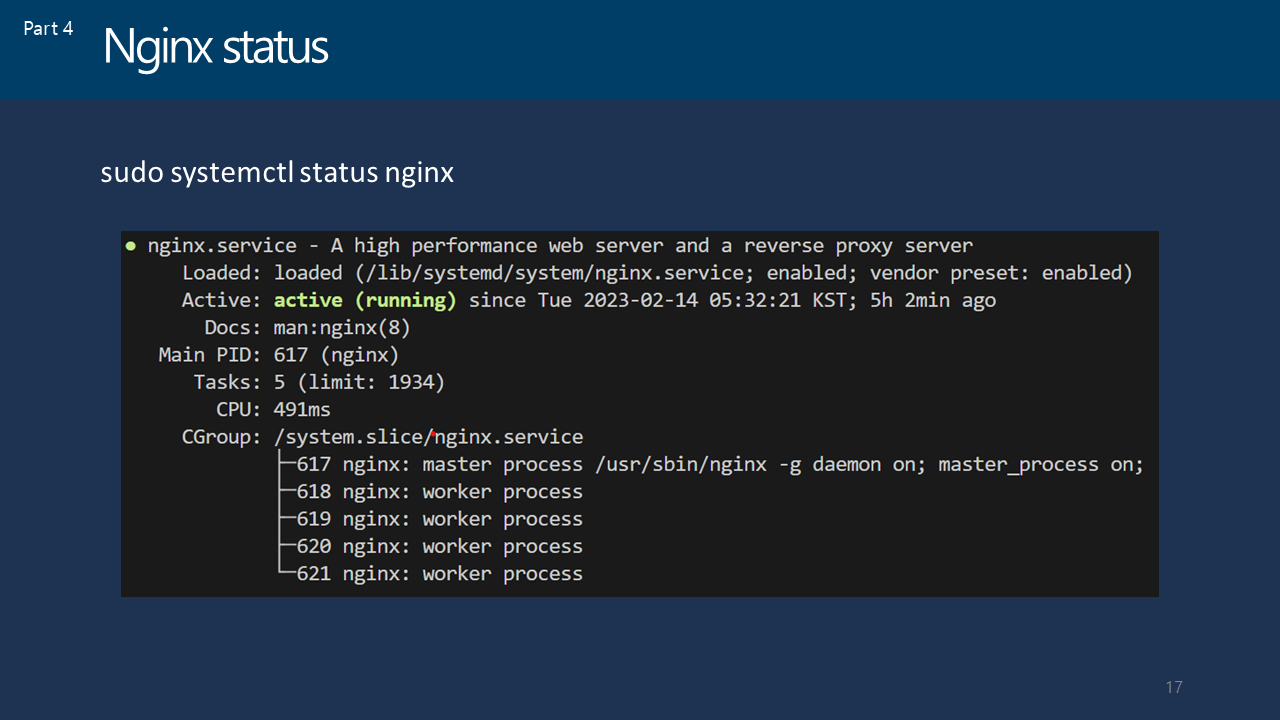Click 'vendor preset: enabled)' text

[1001, 273]
